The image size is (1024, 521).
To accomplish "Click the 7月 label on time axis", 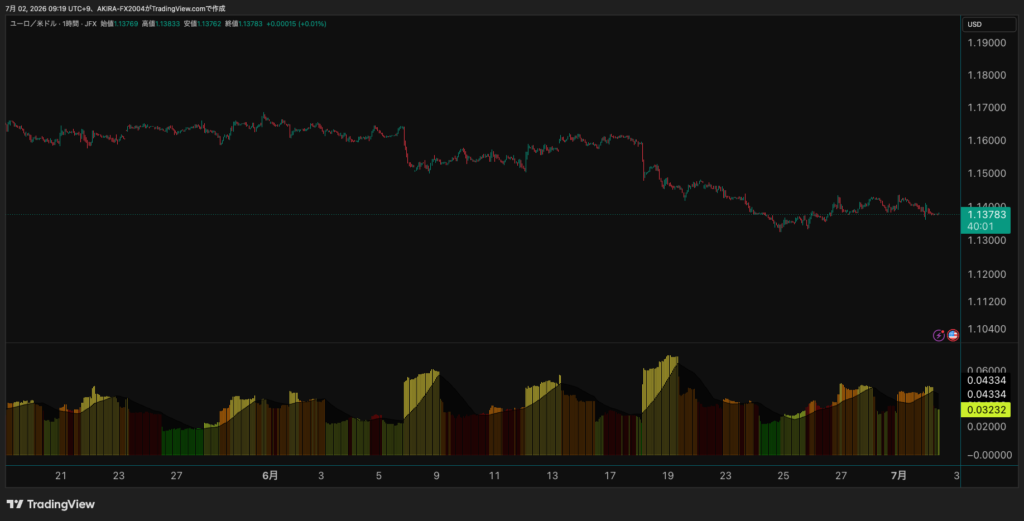I will point(899,476).
